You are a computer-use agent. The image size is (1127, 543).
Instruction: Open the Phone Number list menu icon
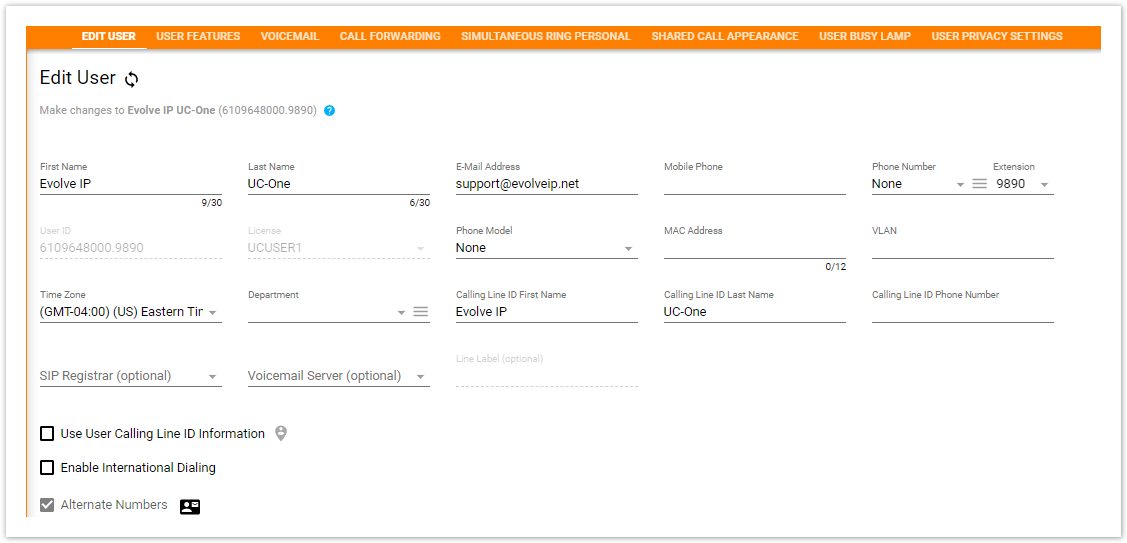point(980,184)
